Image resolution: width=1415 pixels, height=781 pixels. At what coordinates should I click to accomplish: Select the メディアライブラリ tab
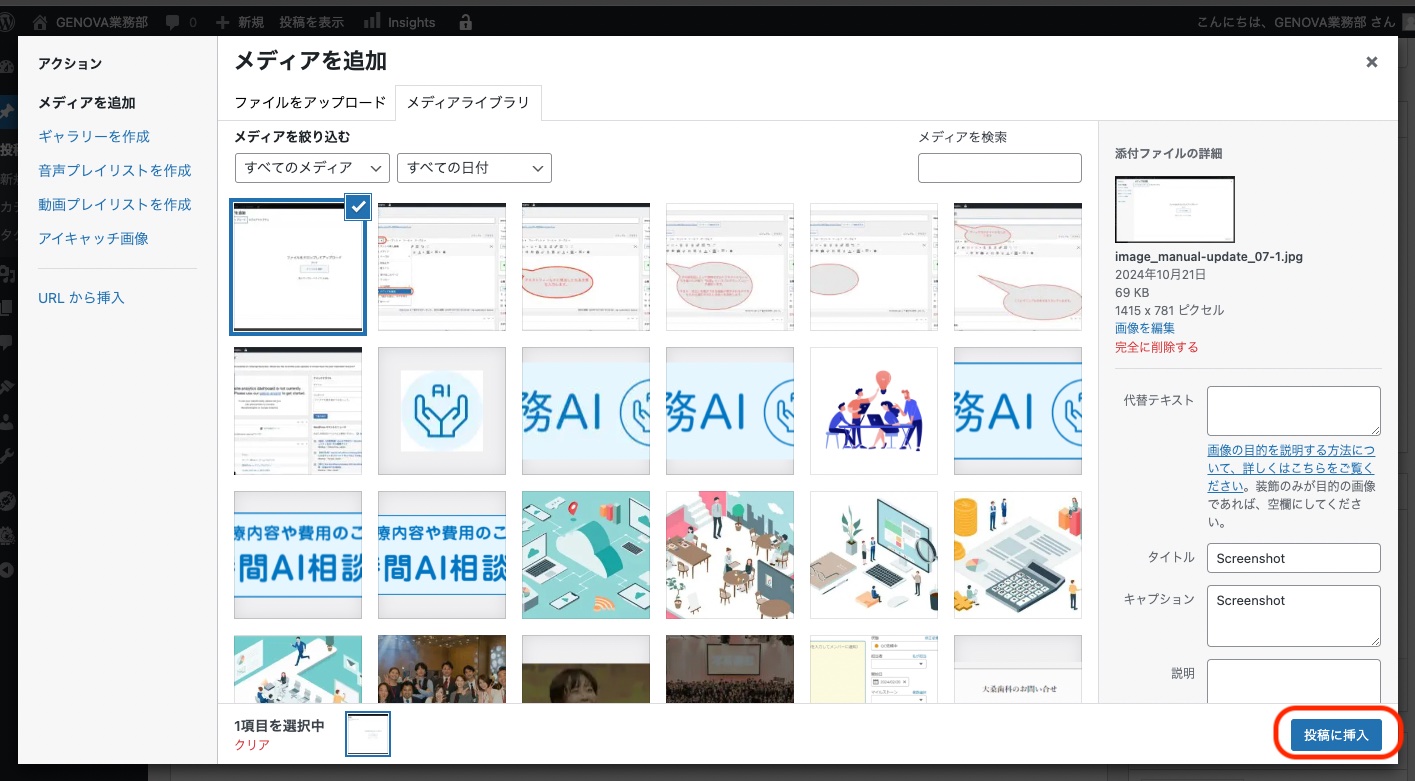coord(468,103)
